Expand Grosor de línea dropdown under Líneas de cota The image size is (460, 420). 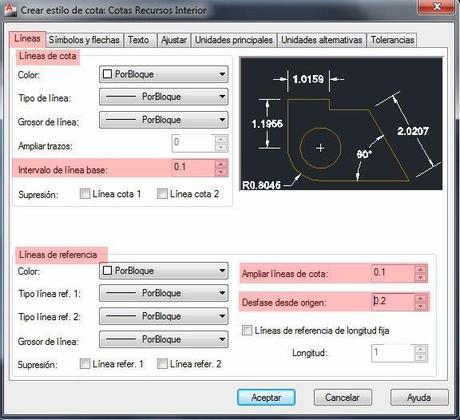(x=164, y=120)
